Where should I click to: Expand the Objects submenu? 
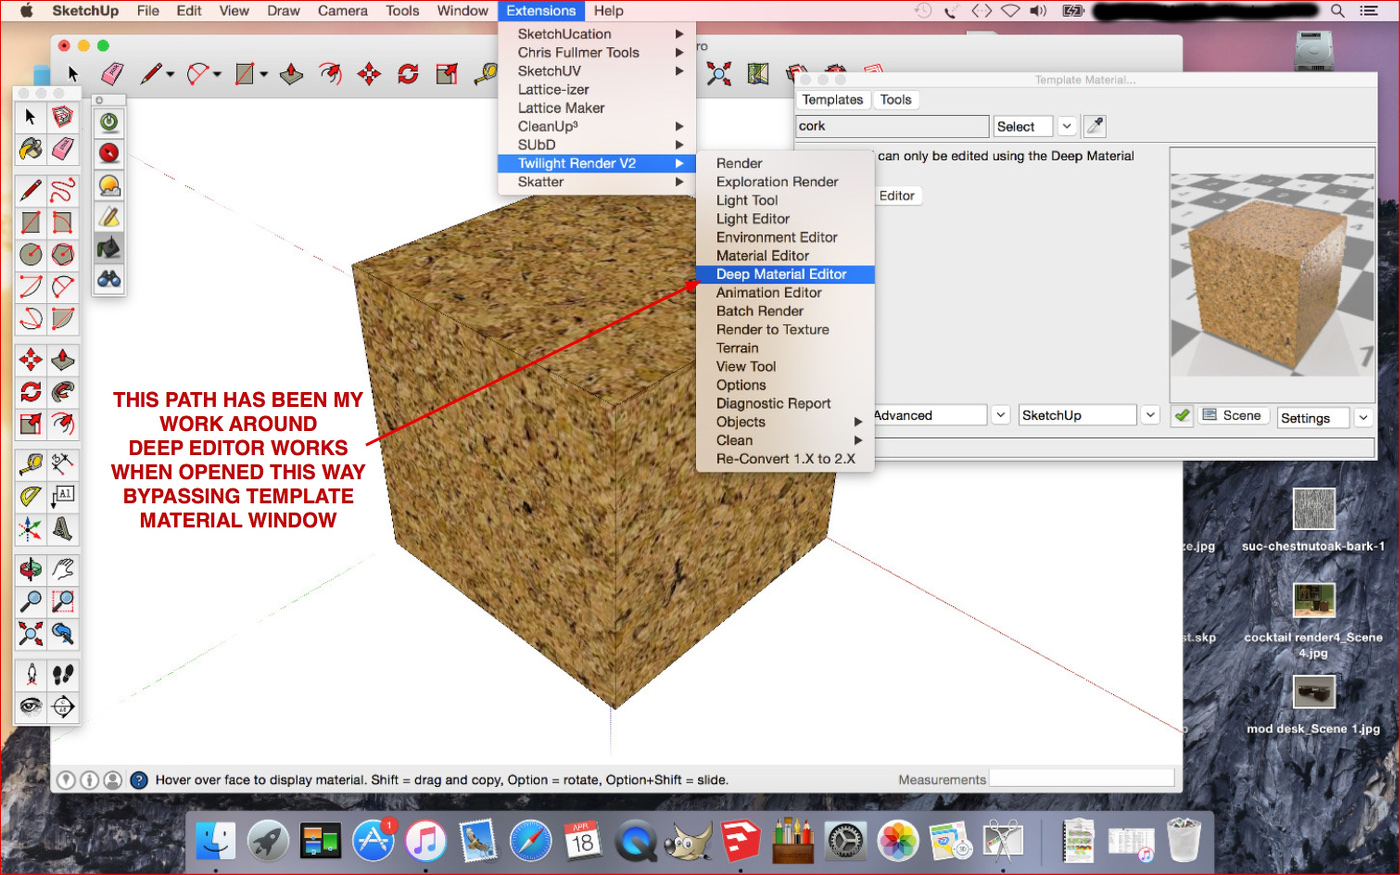click(x=785, y=422)
